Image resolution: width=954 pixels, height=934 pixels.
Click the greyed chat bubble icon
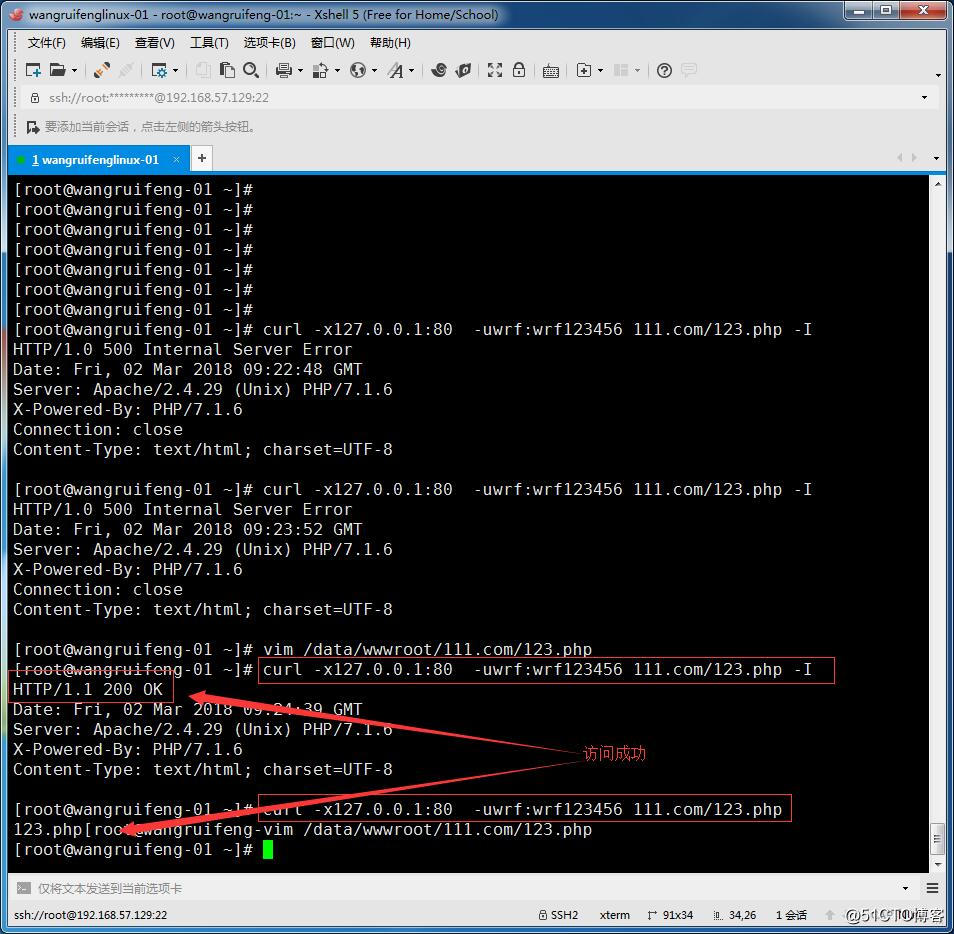[x=689, y=70]
